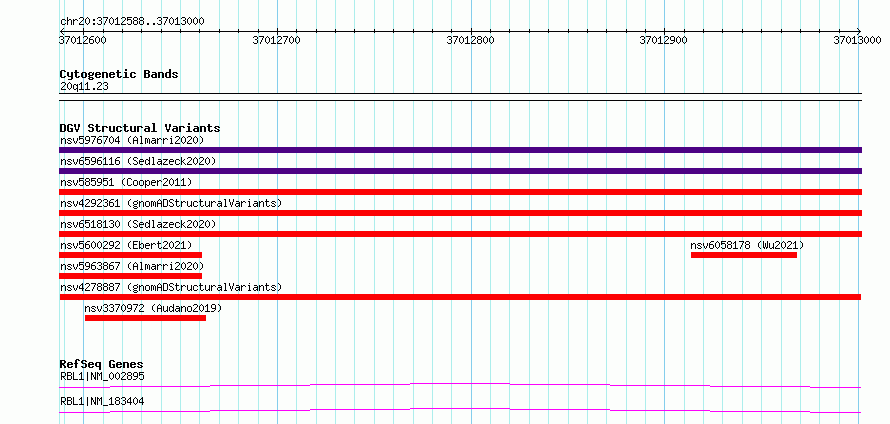Select the purple bar below nsv6596116
The height and width of the screenshot is (424, 890).
pos(460,171)
